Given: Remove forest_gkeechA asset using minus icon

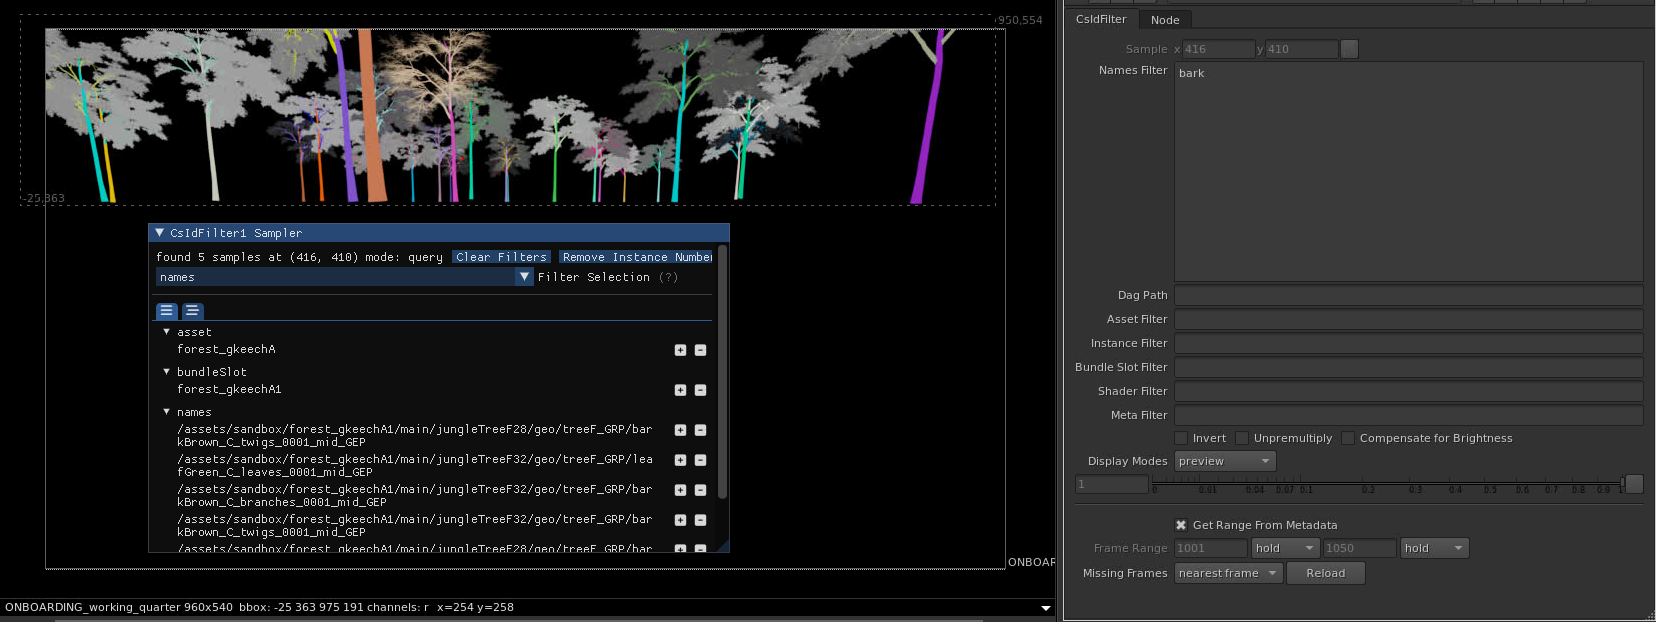Looking at the screenshot, I should click(700, 350).
